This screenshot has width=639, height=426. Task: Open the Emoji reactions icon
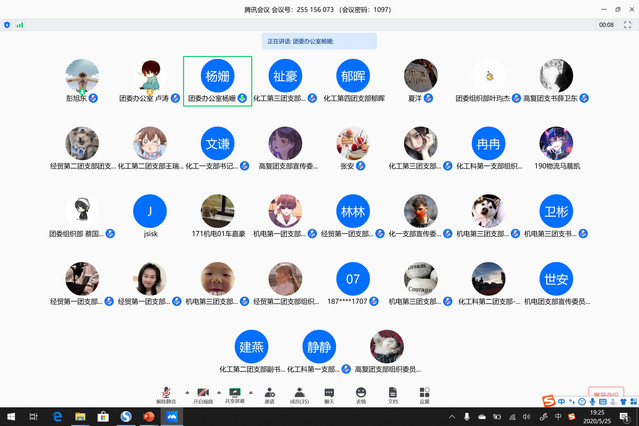pyautogui.click(x=361, y=394)
